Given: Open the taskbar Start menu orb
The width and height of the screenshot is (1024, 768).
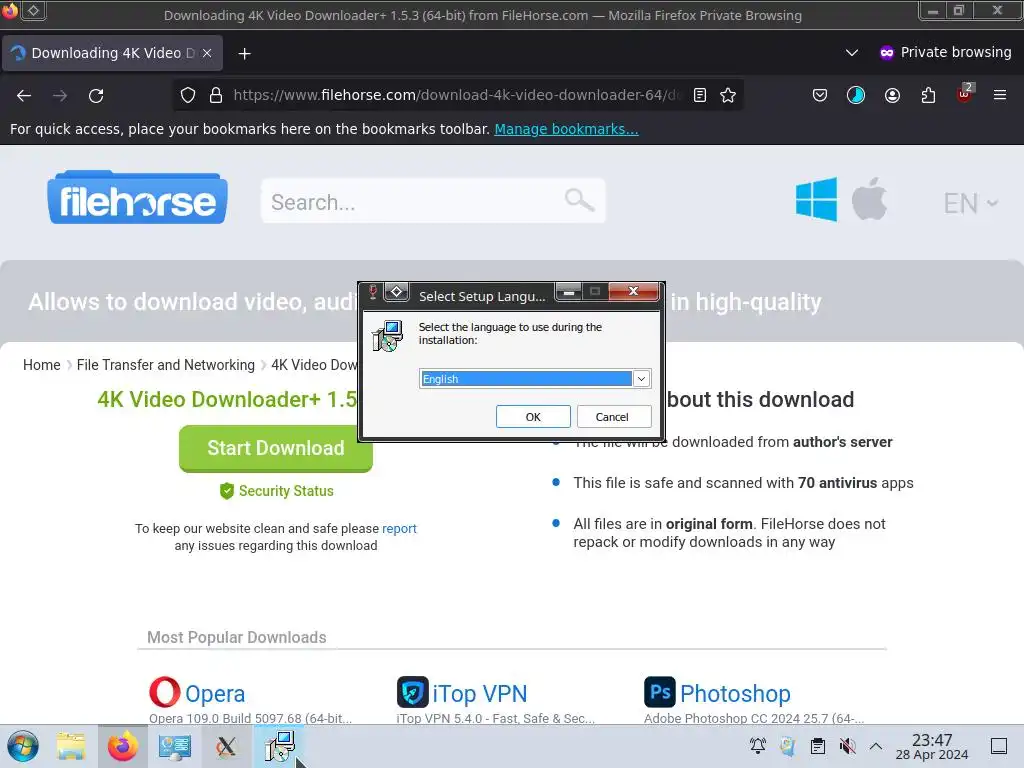Looking at the screenshot, I should pyautogui.click(x=23, y=746).
